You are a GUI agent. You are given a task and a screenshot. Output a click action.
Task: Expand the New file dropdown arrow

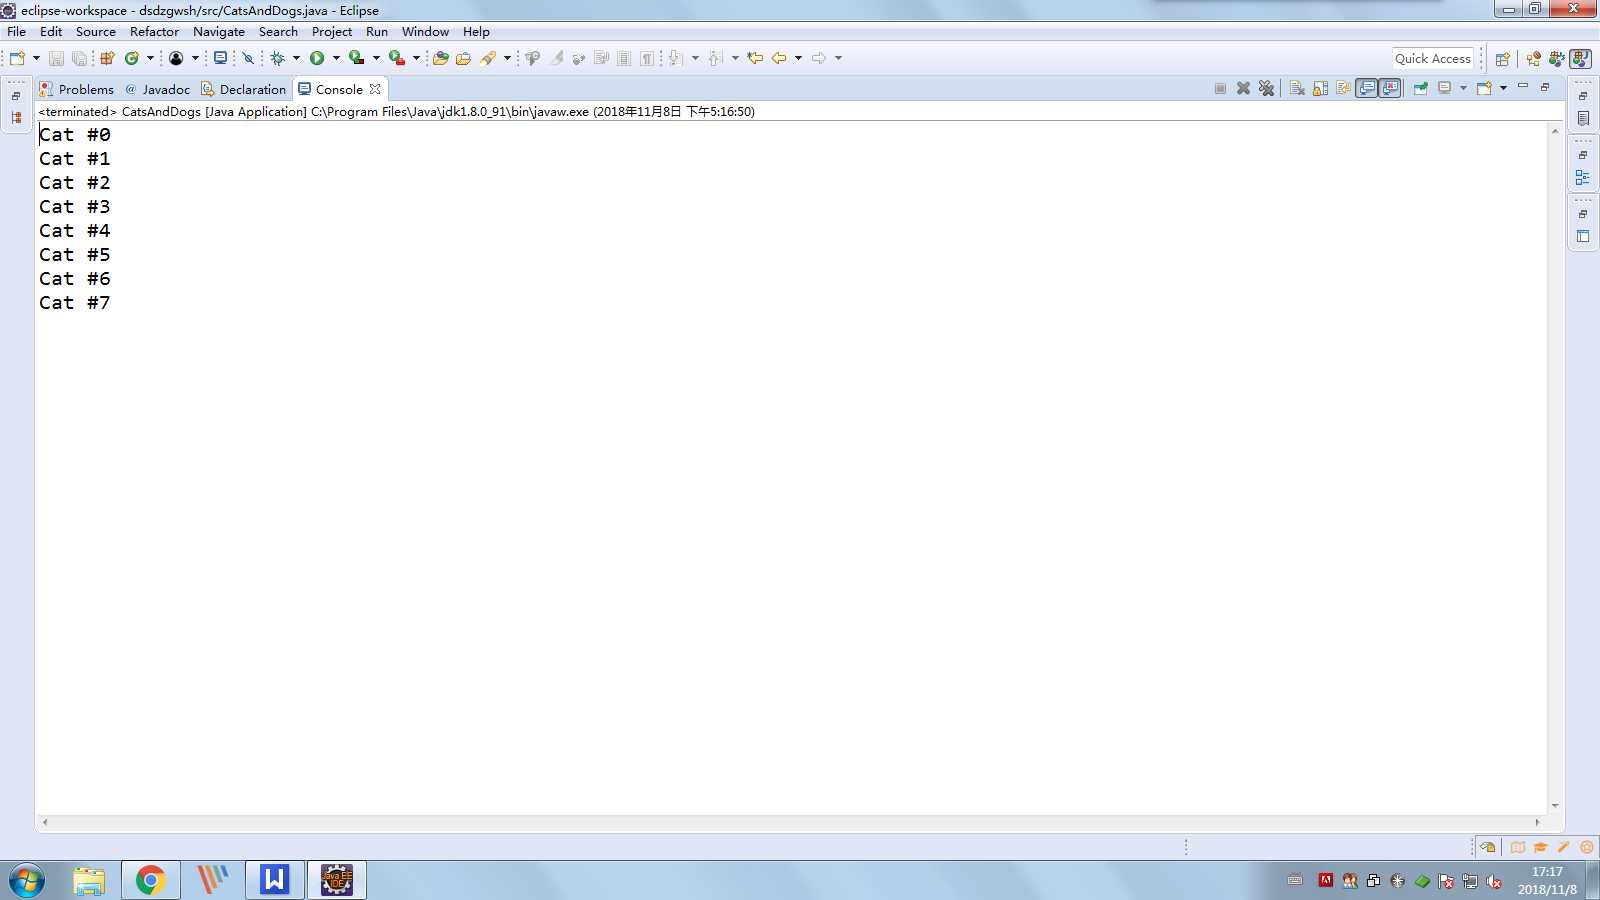point(36,58)
